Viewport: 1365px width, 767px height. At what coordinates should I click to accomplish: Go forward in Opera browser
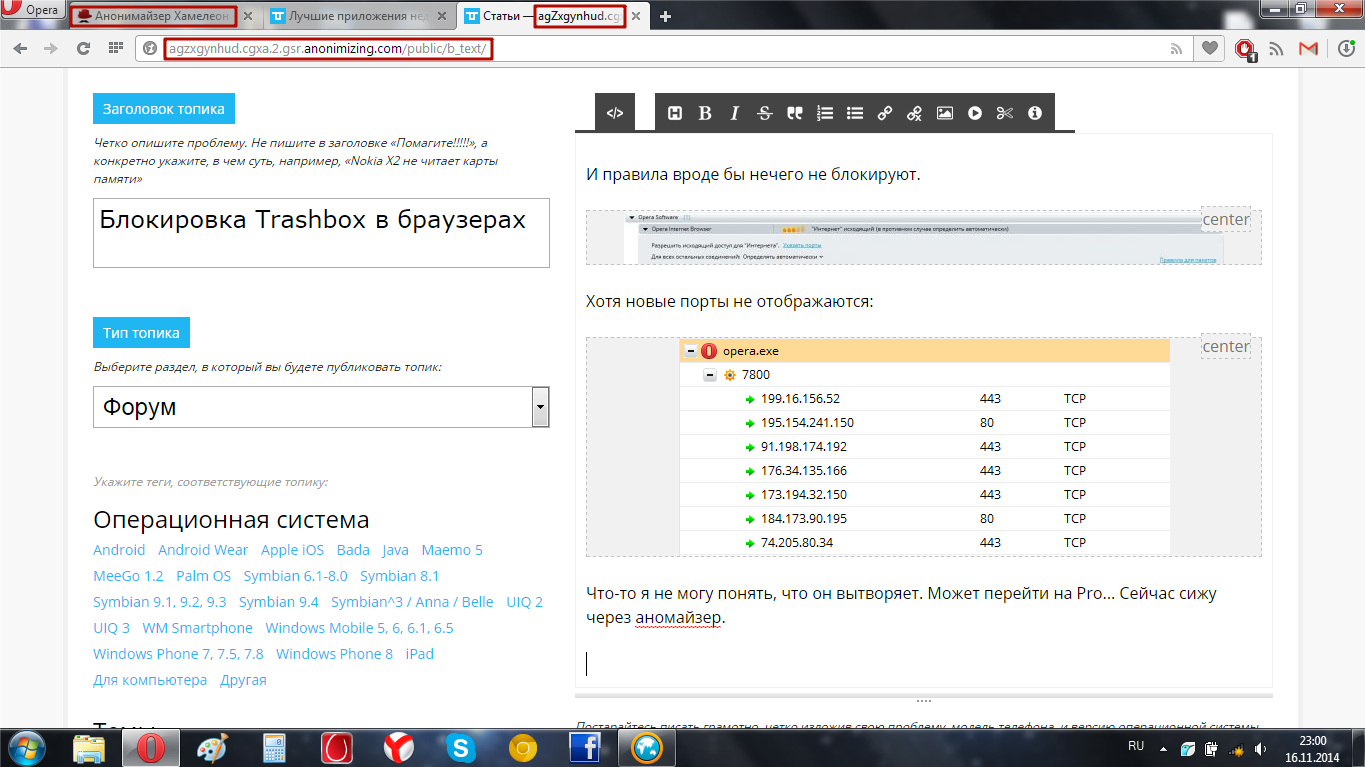(x=50, y=48)
